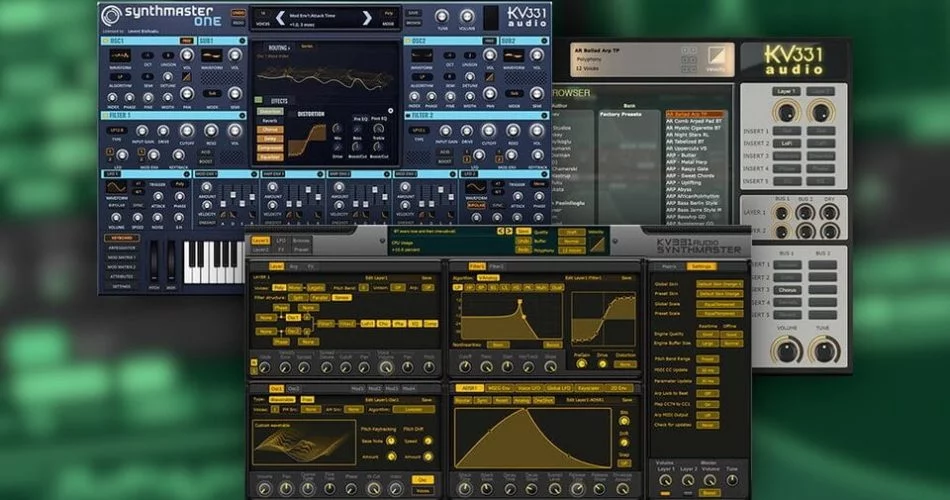This screenshot has height=500, width=950.
Task: Toggle the ADSR1 OneShot option
Action: pos(543,401)
